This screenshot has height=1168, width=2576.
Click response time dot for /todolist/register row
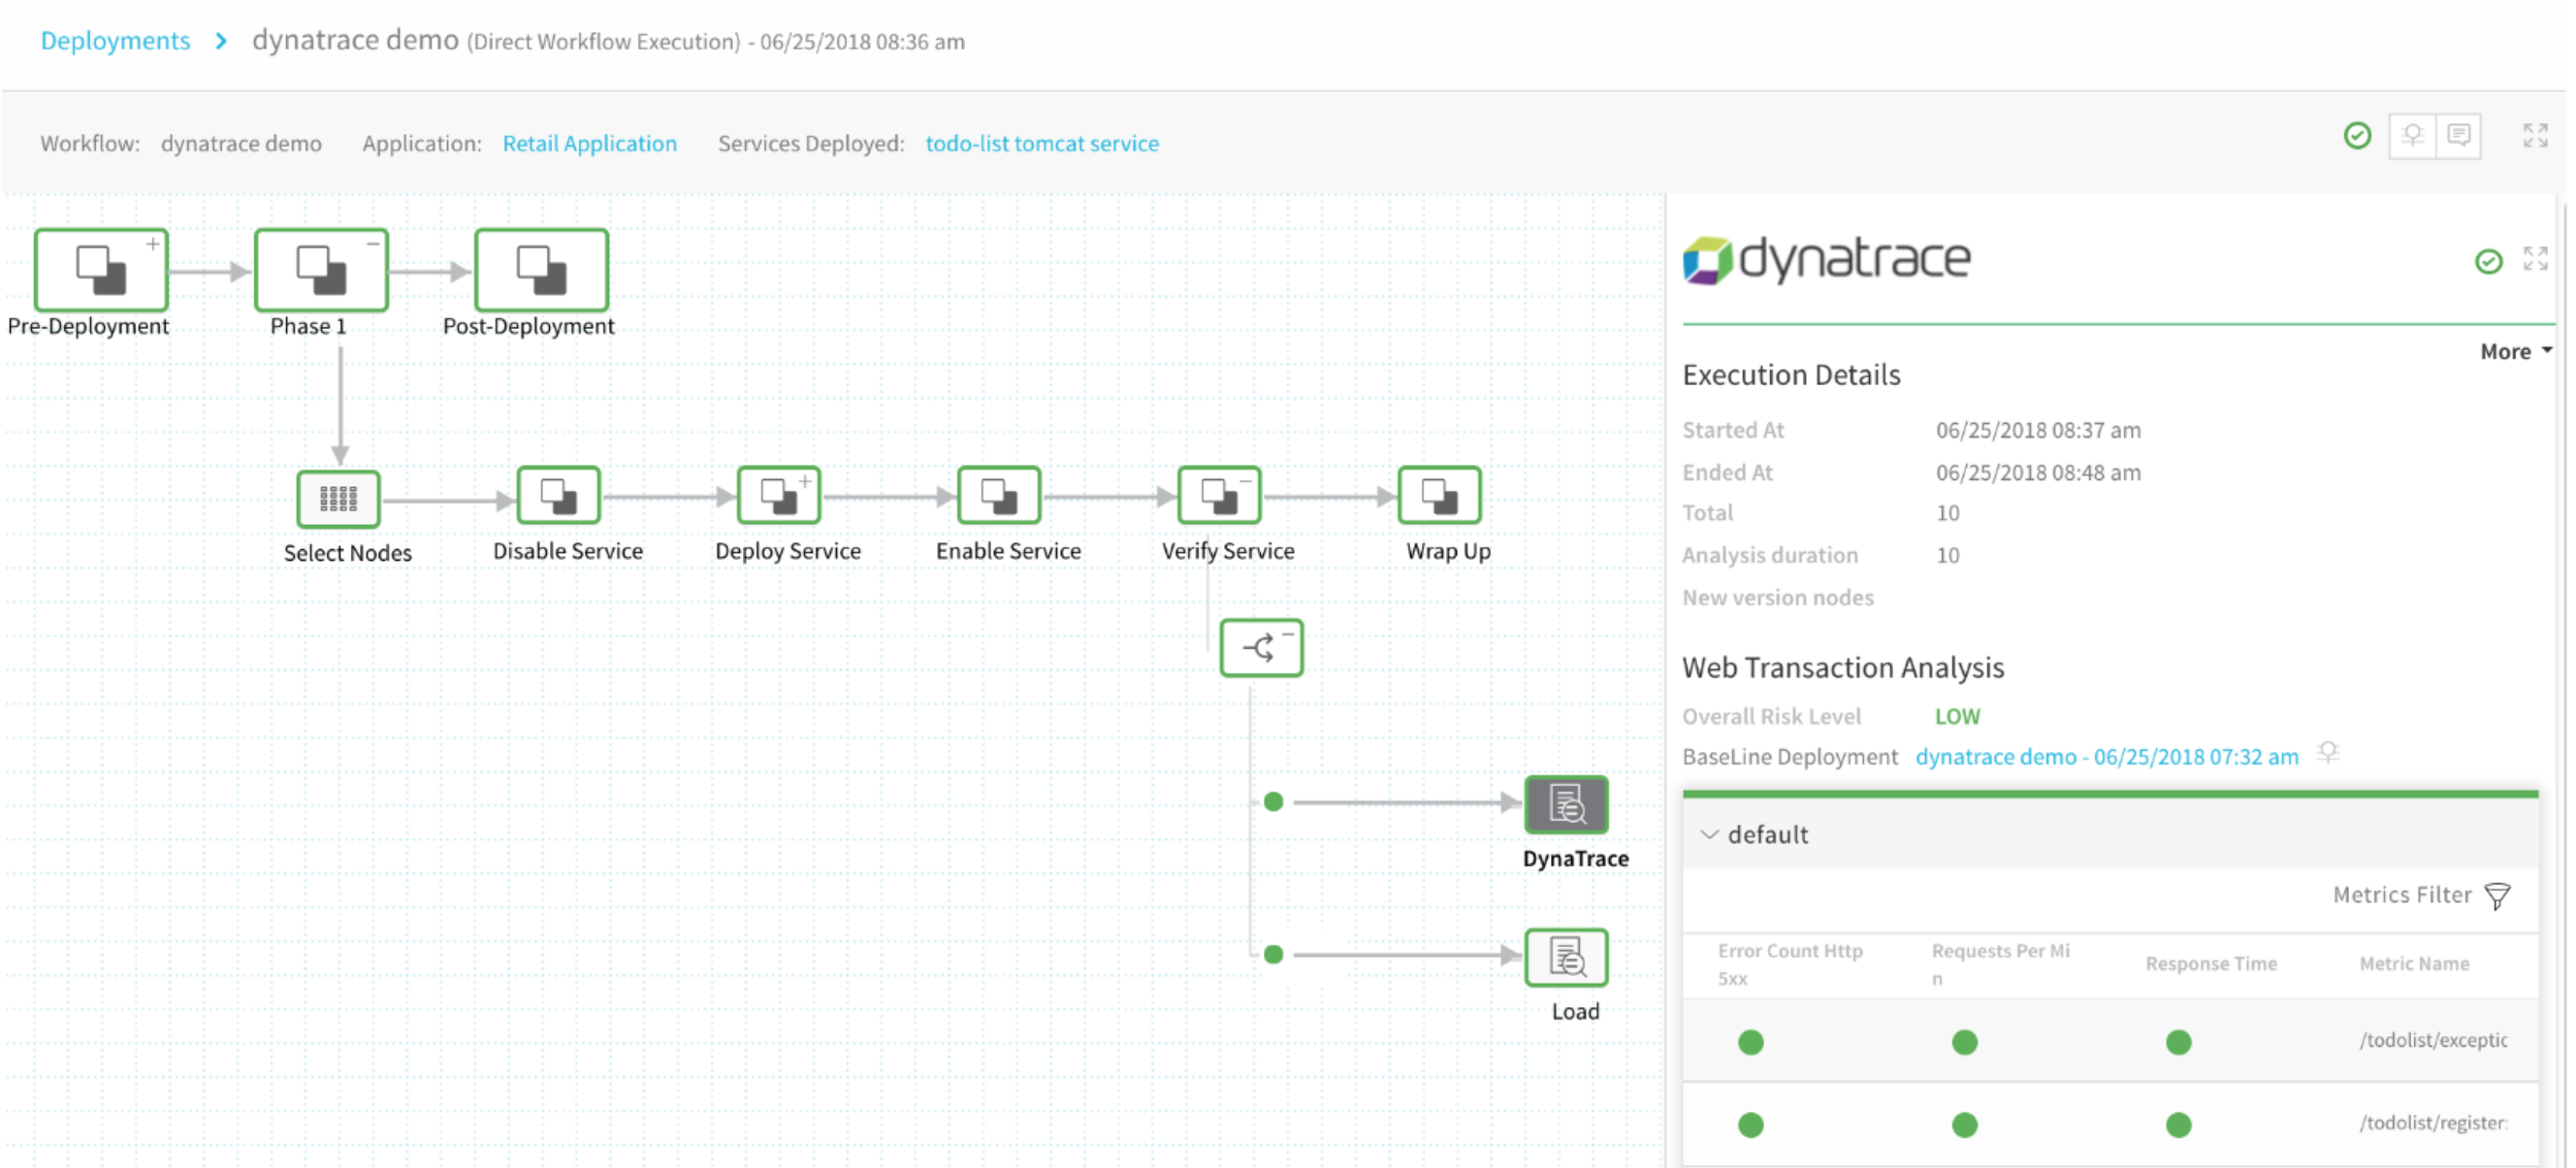(x=2179, y=1125)
